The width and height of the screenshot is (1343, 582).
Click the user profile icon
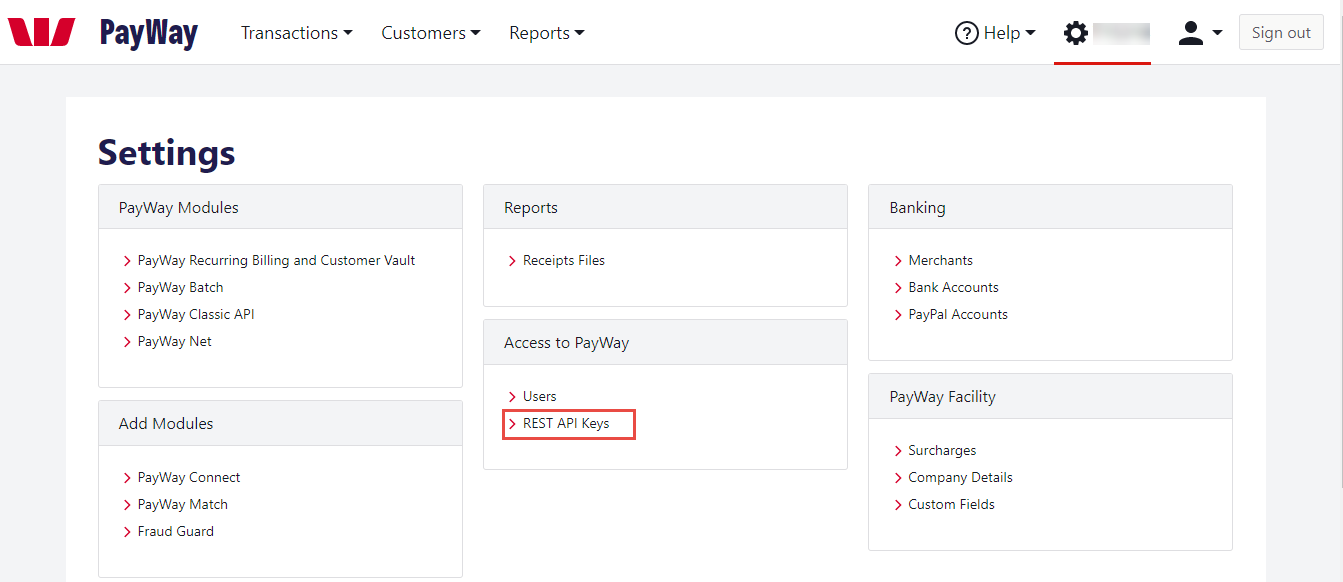[1190, 33]
